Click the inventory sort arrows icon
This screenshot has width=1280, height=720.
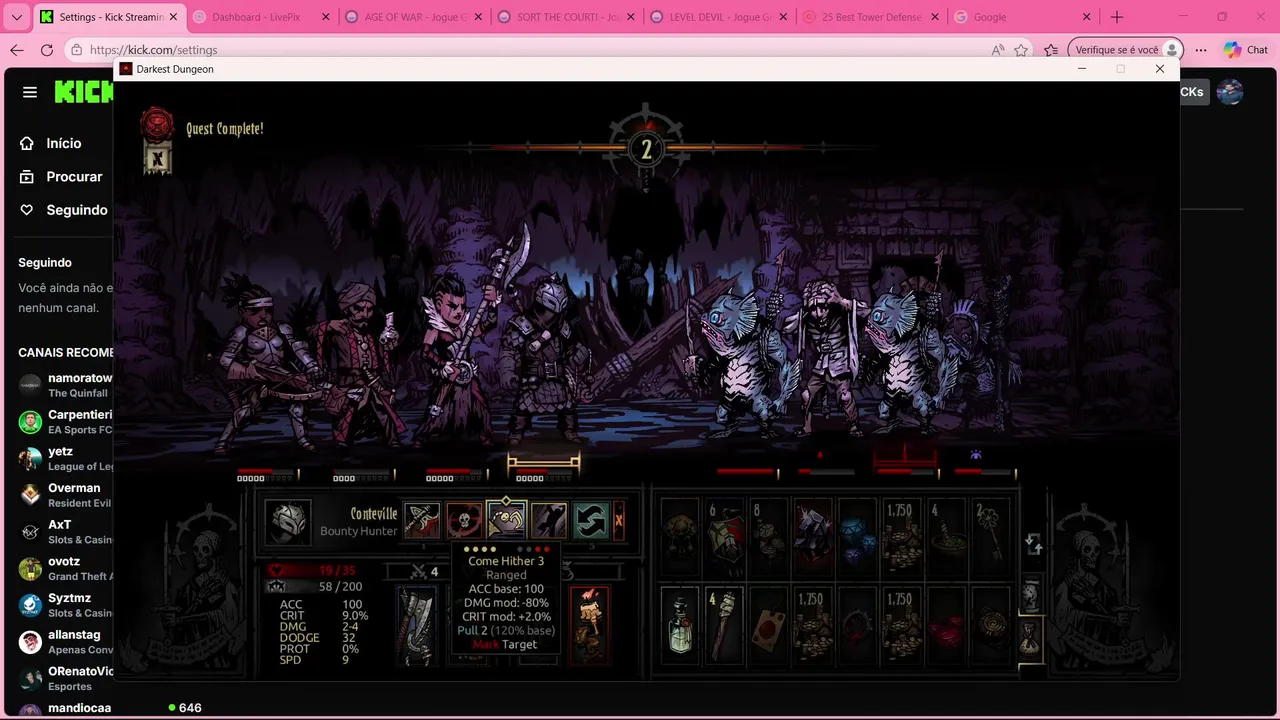1034,544
